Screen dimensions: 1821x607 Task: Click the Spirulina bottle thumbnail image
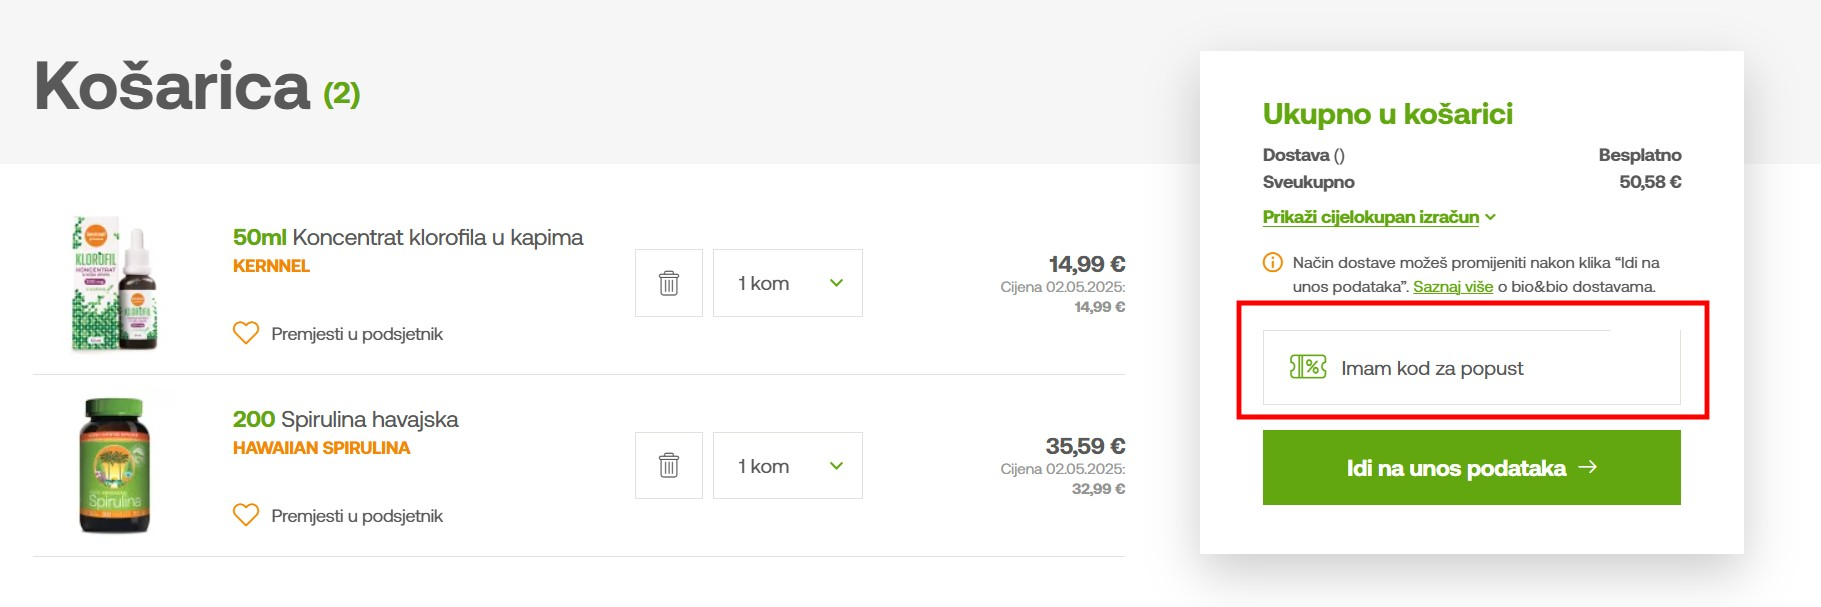pos(114,466)
